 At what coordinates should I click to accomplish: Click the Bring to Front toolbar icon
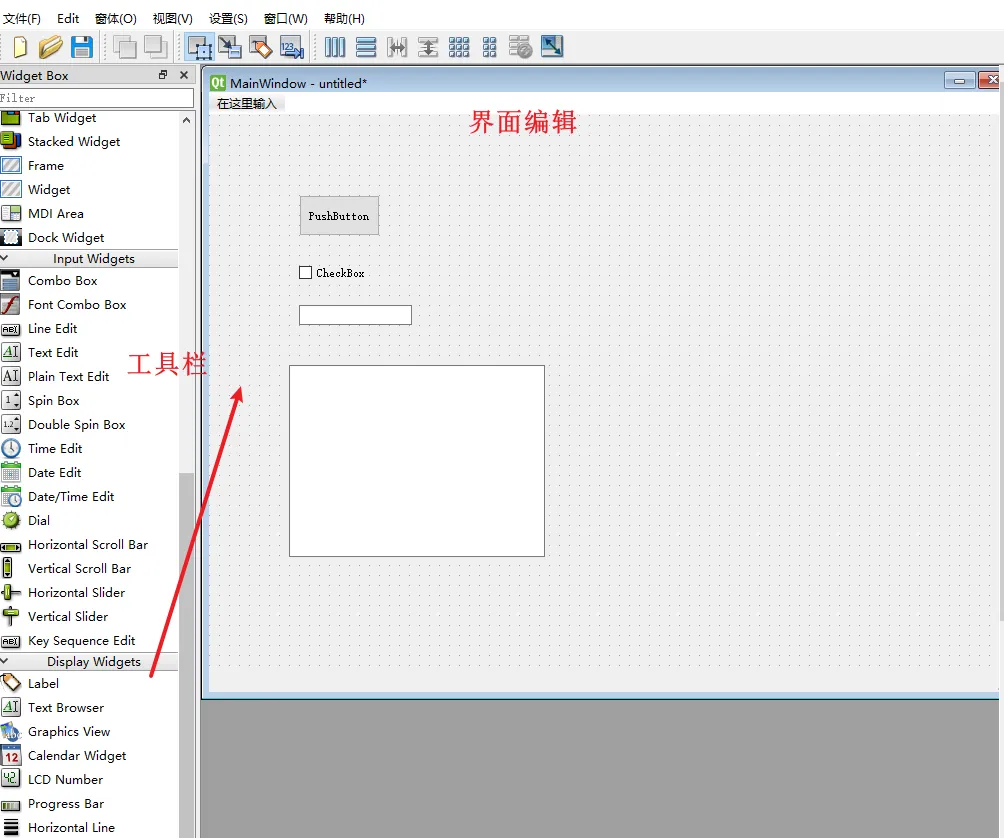click(156, 47)
